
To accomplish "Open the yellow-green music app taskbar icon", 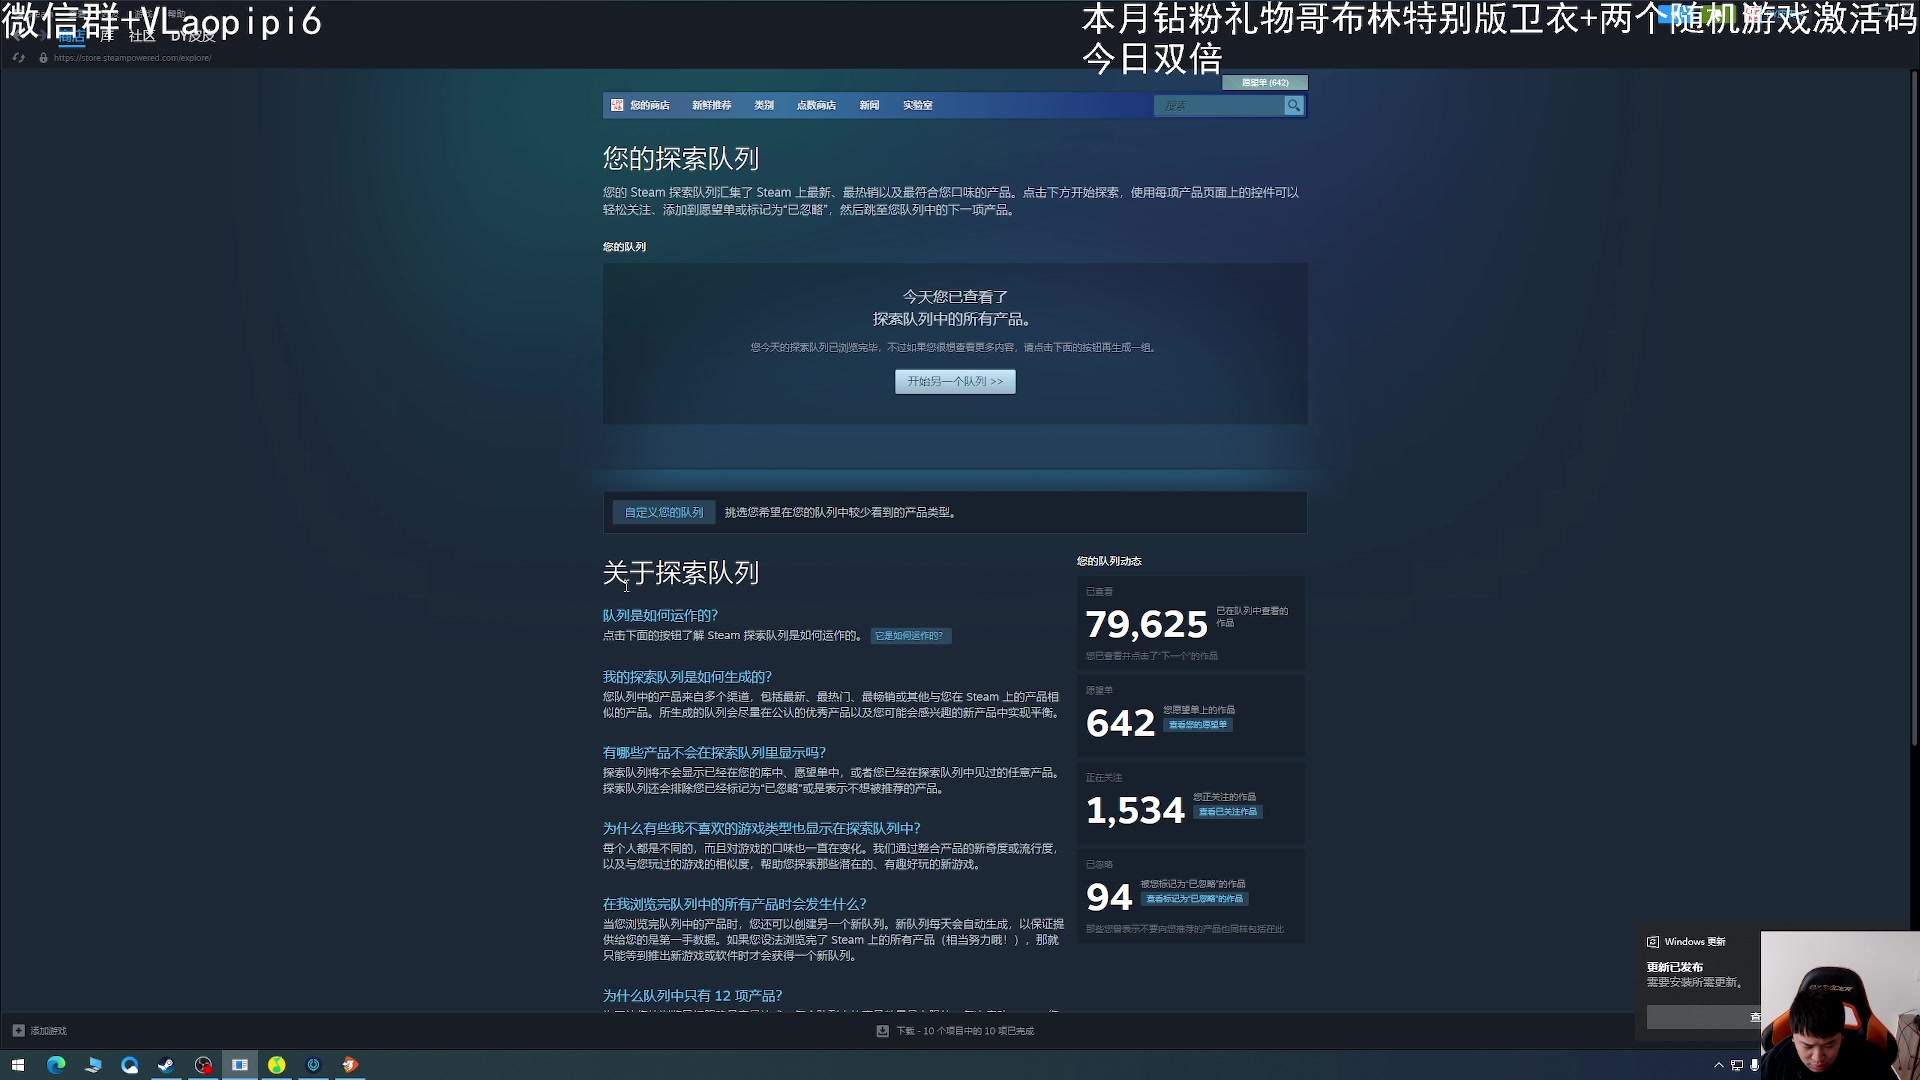I will tap(277, 1065).
